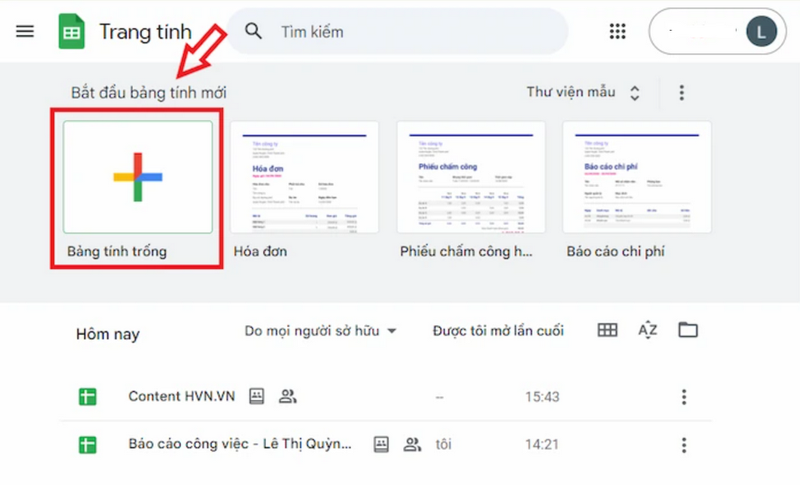Click Báo cáo công việc spreadsheet icon
This screenshot has width=800, height=485.
[87, 445]
